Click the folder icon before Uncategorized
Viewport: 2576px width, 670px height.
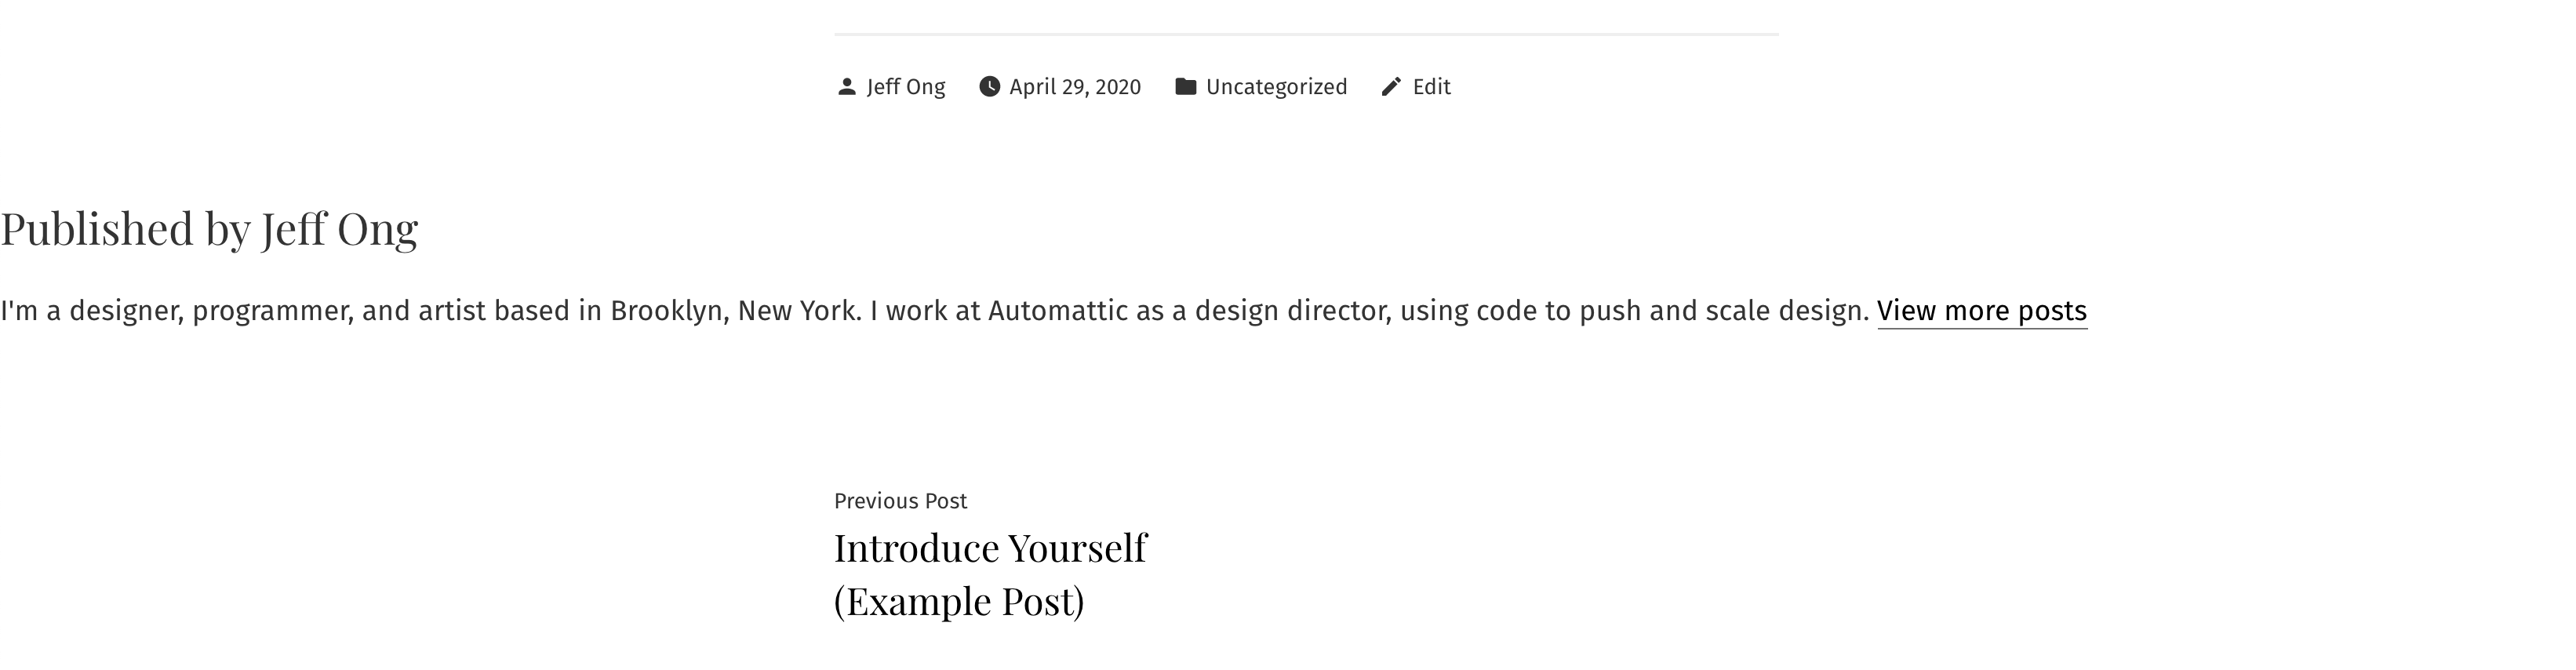click(1186, 87)
